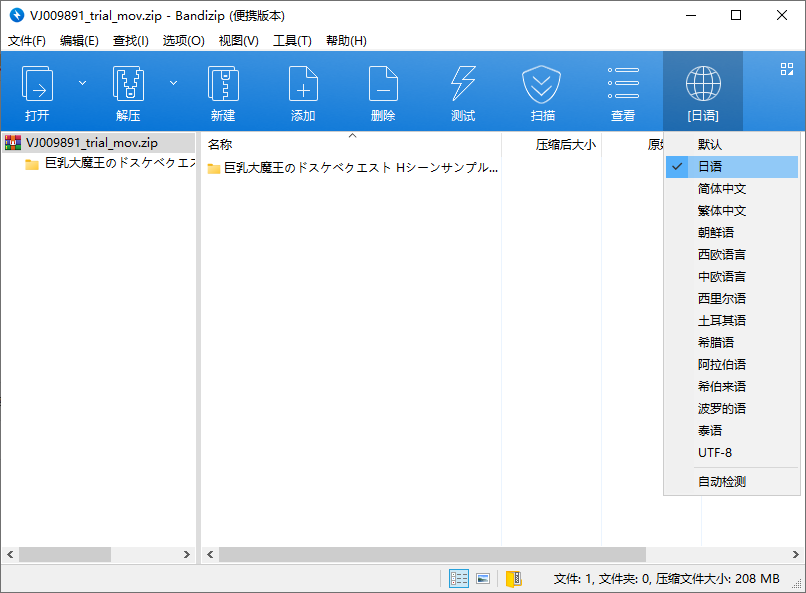806x593 pixels.
Task: Open the 查看 (View) list icon
Action: point(623,90)
